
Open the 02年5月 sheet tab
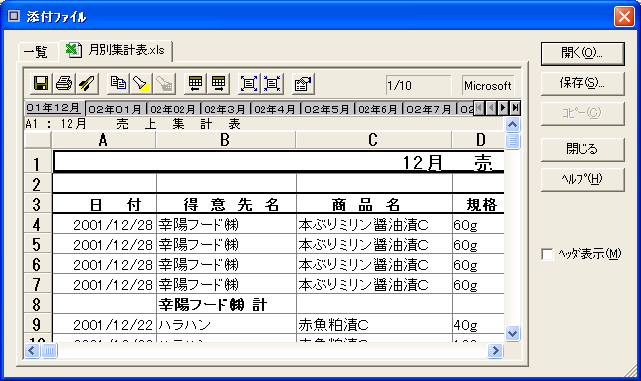(x=326, y=109)
